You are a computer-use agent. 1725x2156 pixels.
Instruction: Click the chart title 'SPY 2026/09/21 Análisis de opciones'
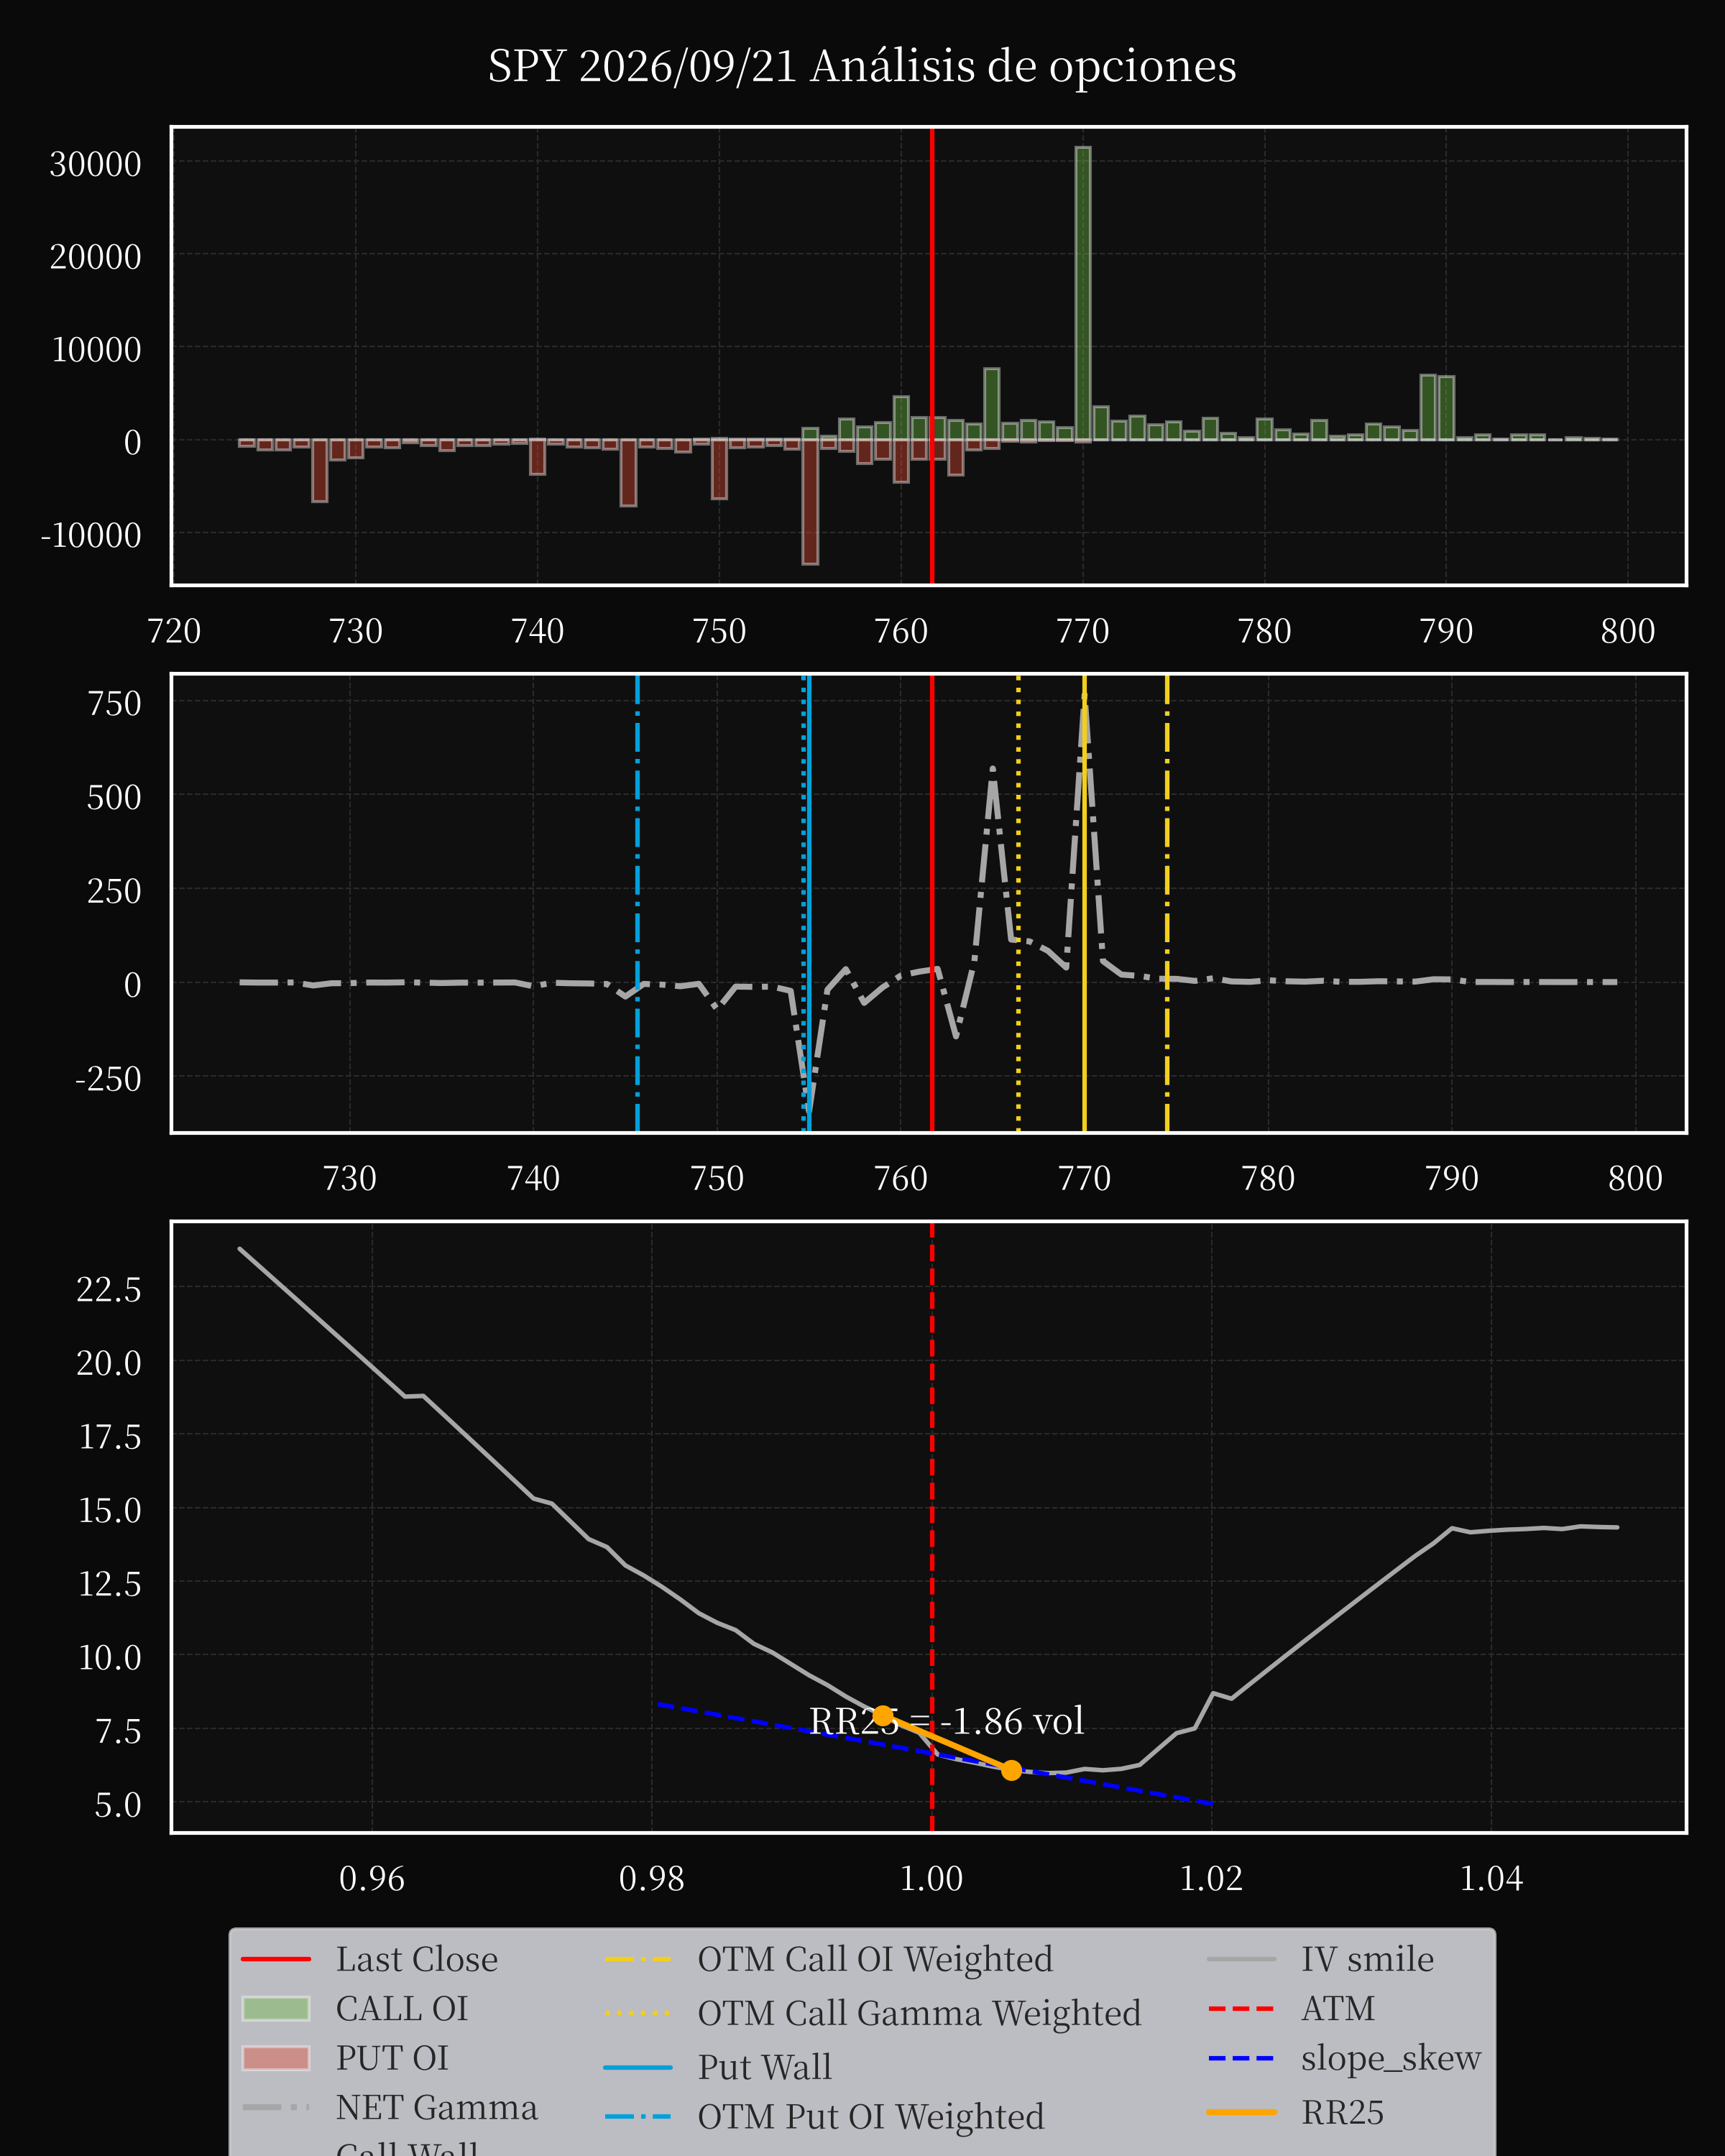862,67
